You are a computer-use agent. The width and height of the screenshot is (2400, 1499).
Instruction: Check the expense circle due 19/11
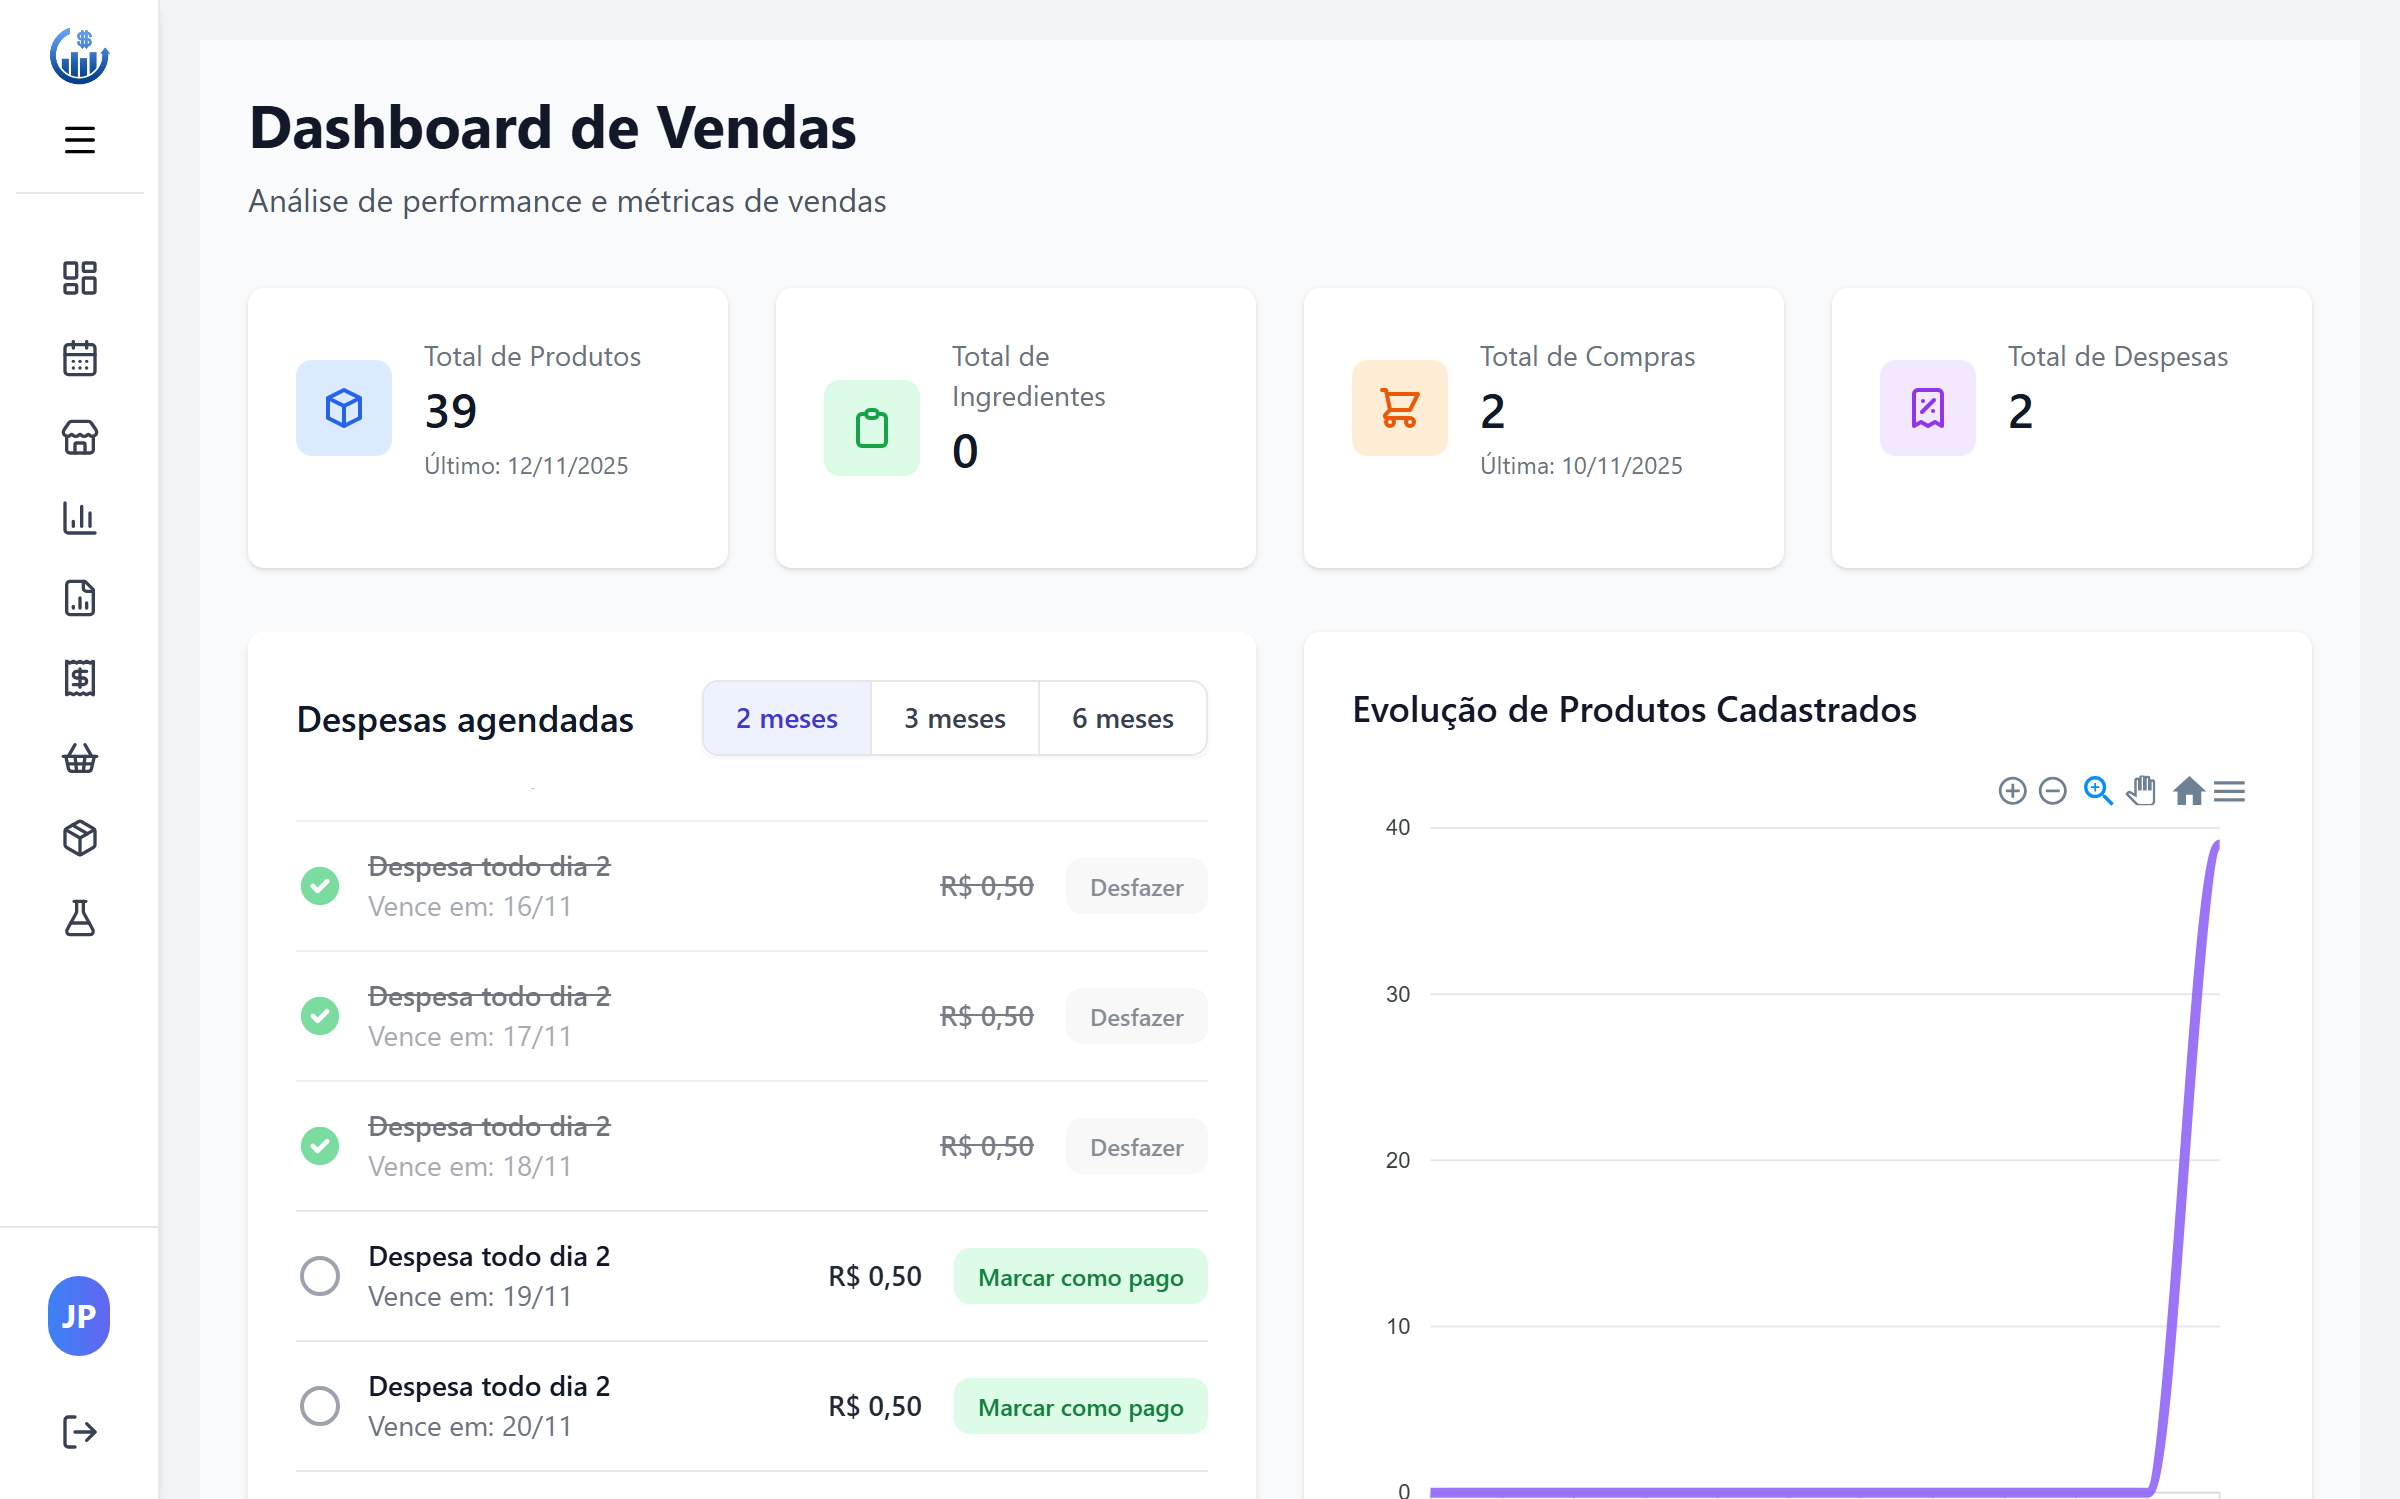(320, 1275)
